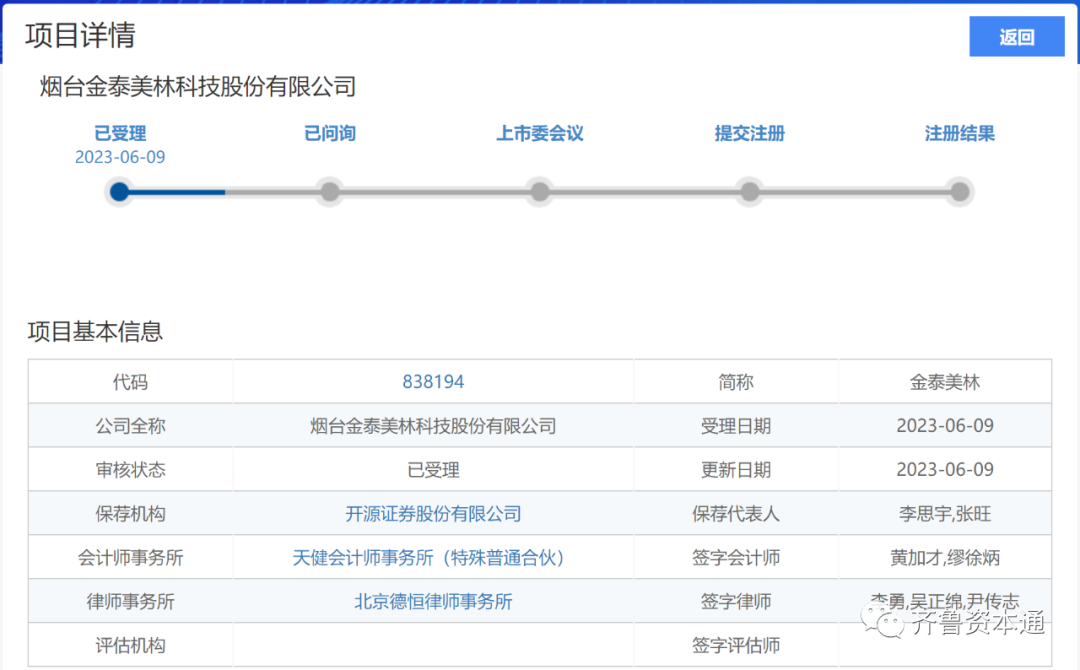
Task: Select the 上市委会议 stage dot
Action: click(540, 191)
